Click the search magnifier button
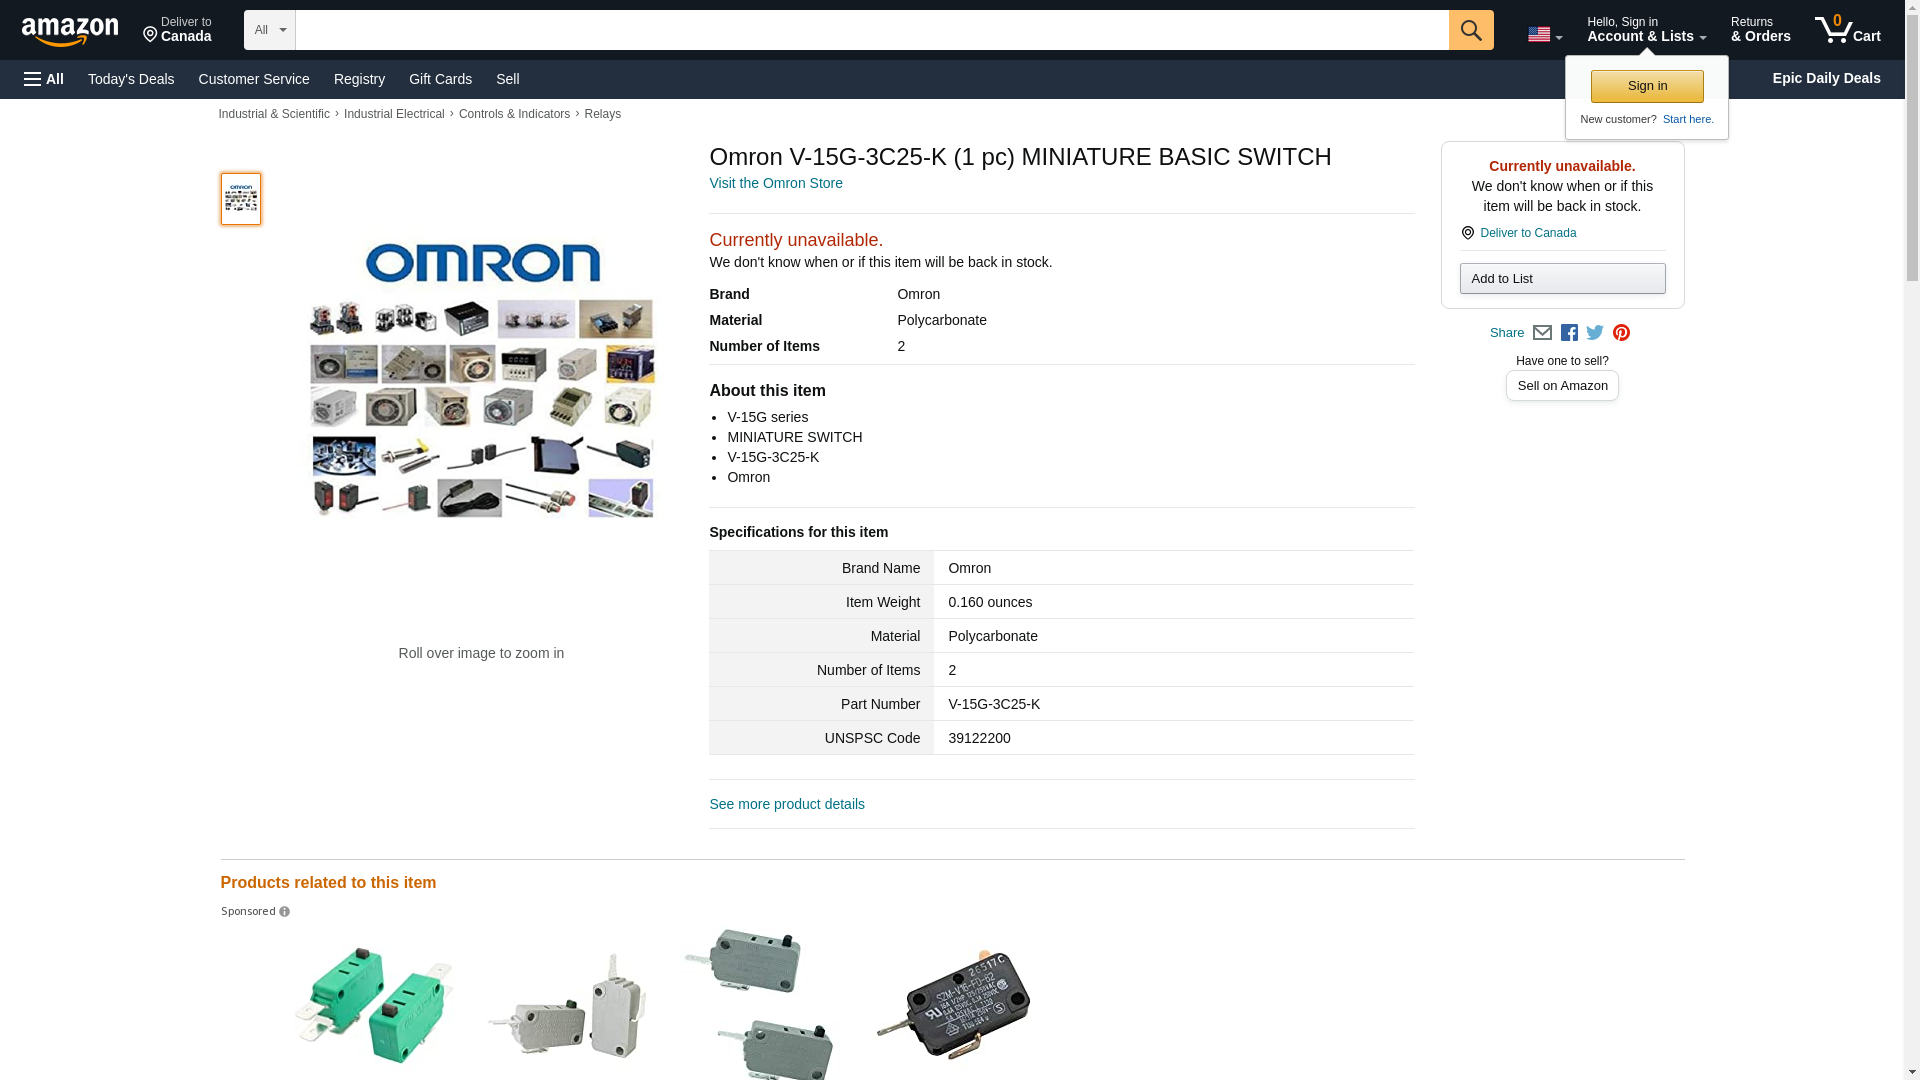 click(1470, 30)
